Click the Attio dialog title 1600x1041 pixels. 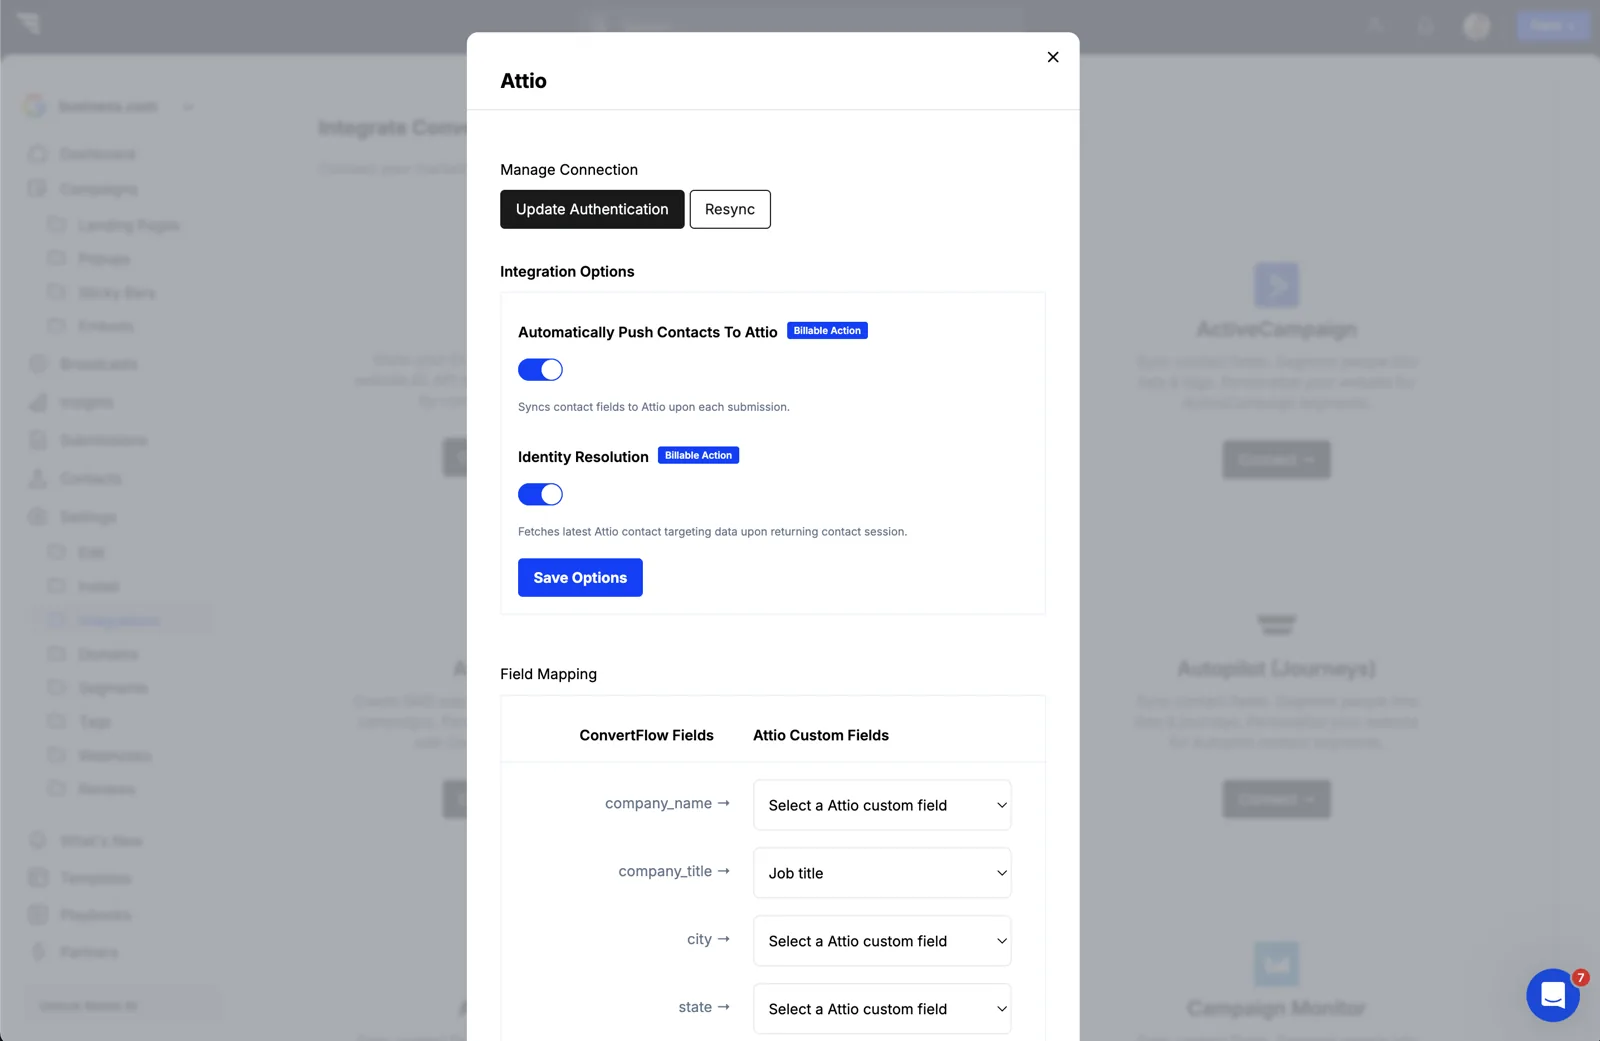pyautogui.click(x=524, y=81)
